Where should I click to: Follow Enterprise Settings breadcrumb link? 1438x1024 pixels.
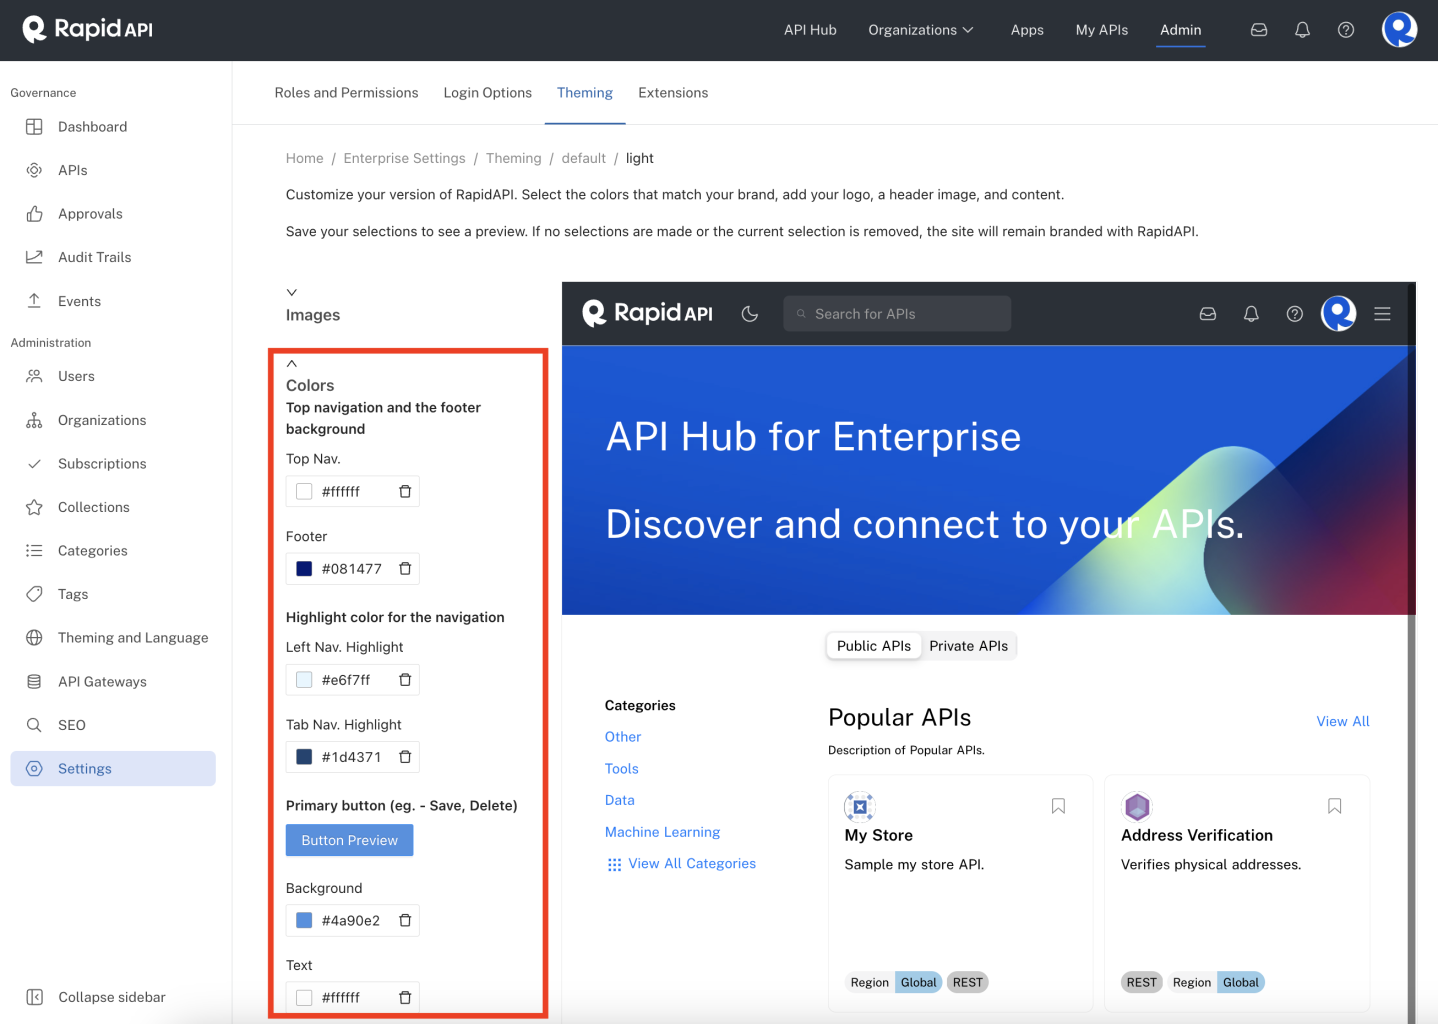point(405,158)
